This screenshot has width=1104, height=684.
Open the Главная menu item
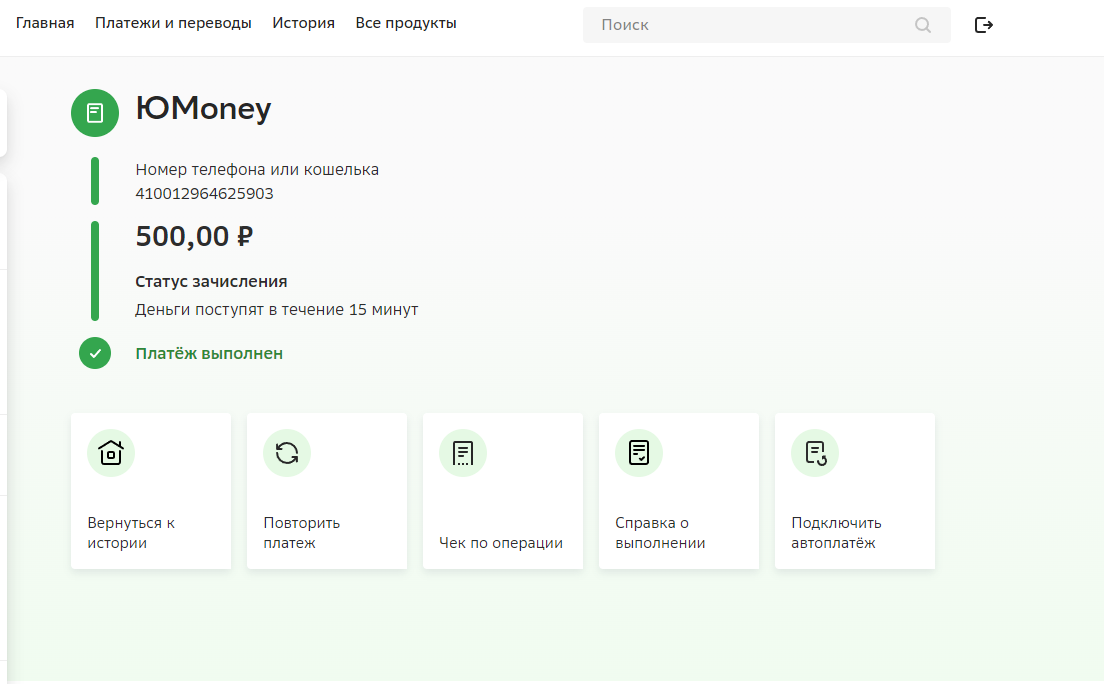click(45, 23)
